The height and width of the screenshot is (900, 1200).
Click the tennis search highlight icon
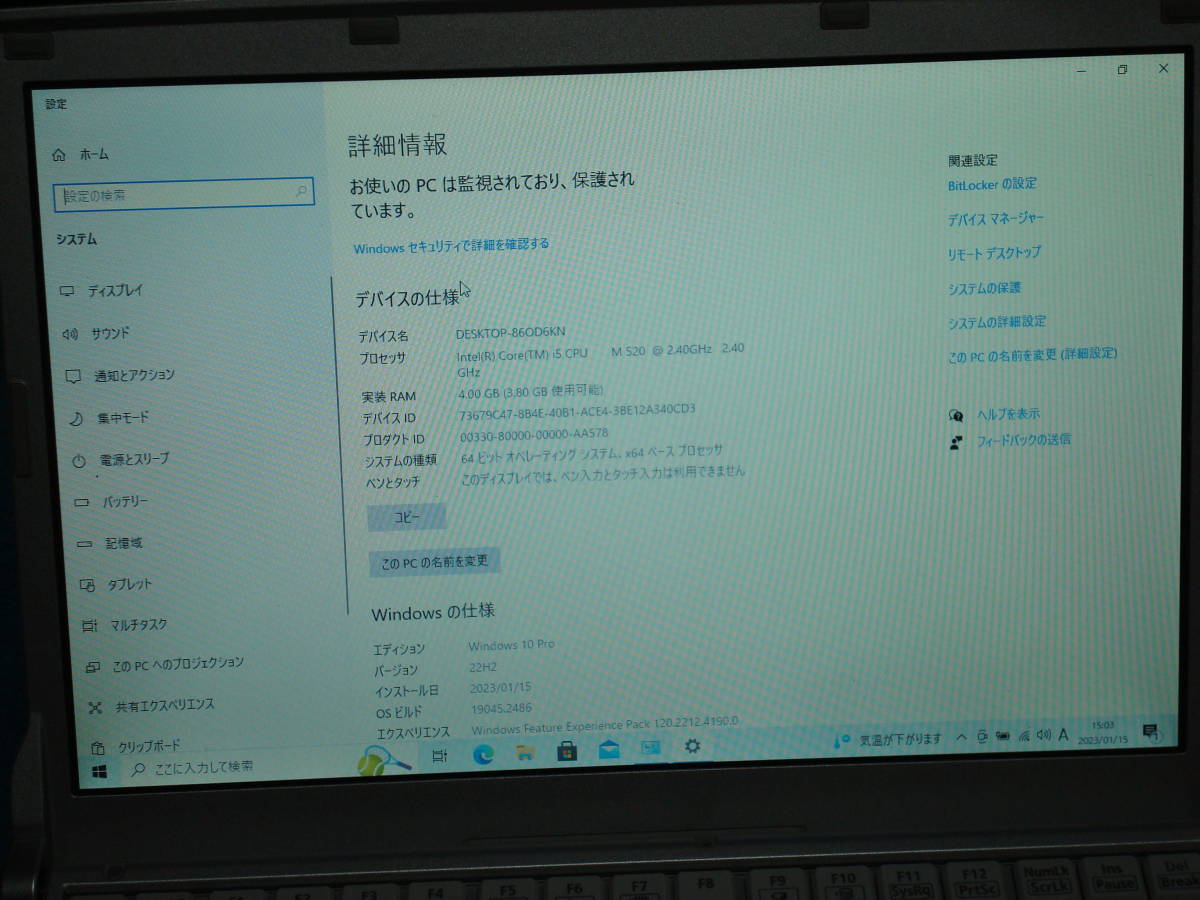point(383,760)
